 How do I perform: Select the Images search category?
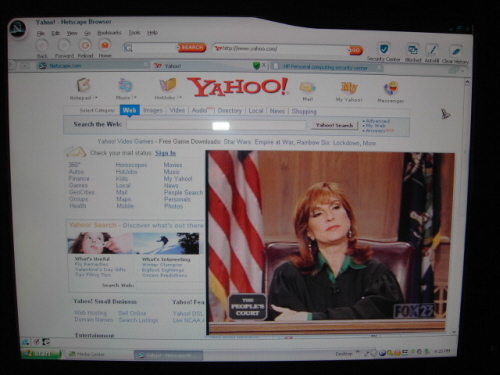[153, 110]
